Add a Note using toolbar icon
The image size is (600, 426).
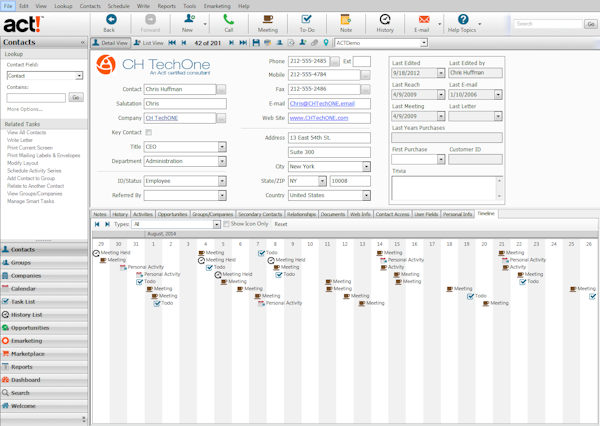tap(346, 21)
